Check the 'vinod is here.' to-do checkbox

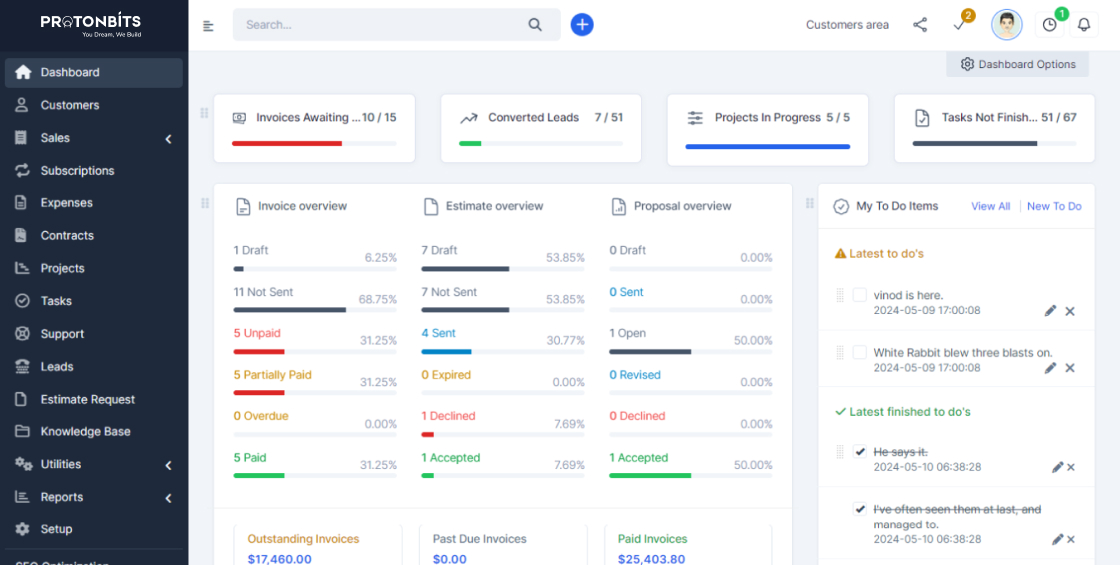click(859, 295)
